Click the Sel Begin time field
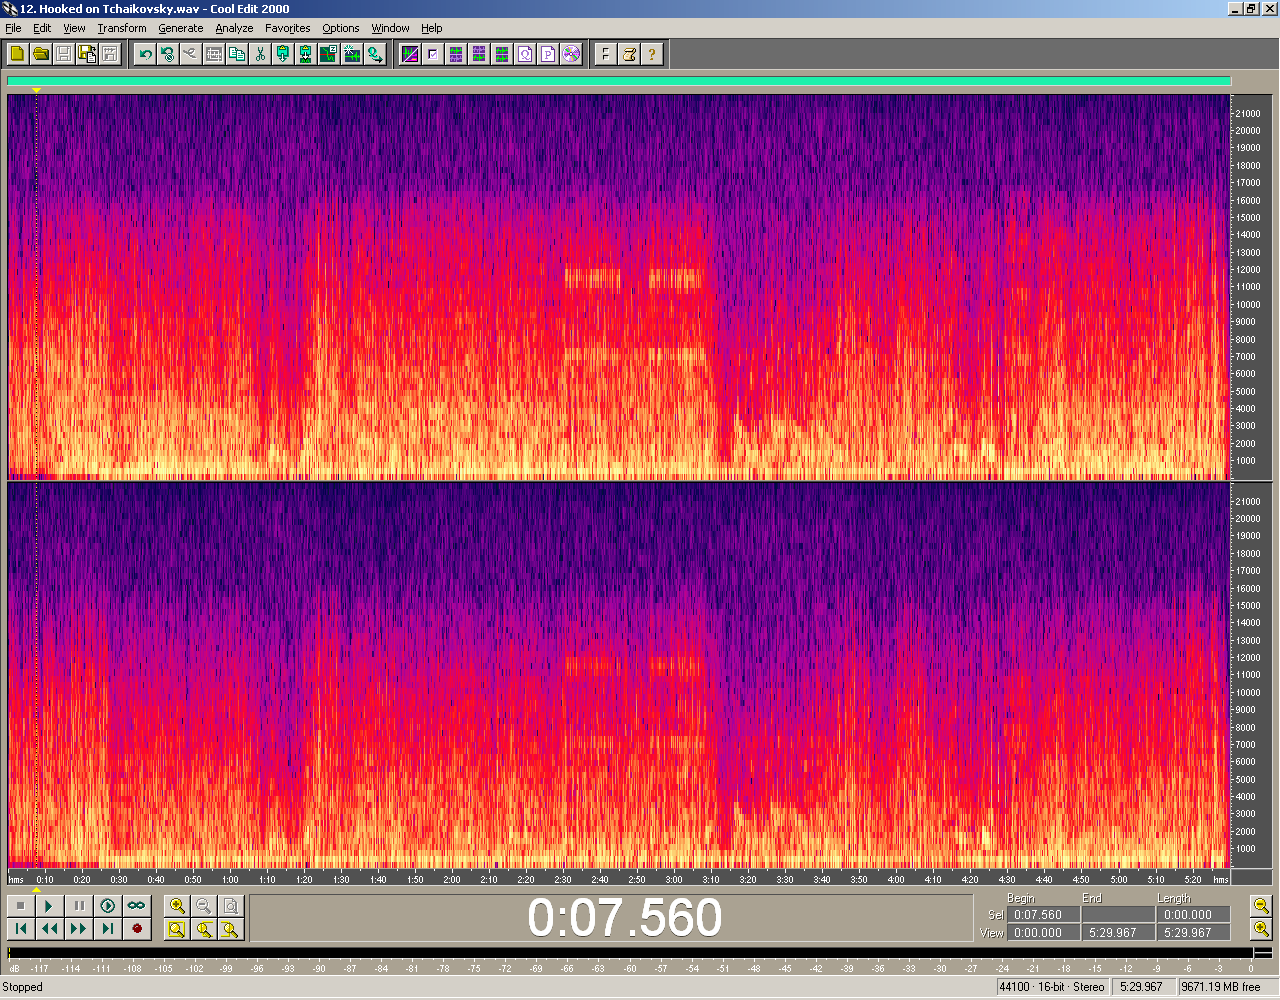This screenshot has width=1280, height=1000. click(x=1043, y=915)
